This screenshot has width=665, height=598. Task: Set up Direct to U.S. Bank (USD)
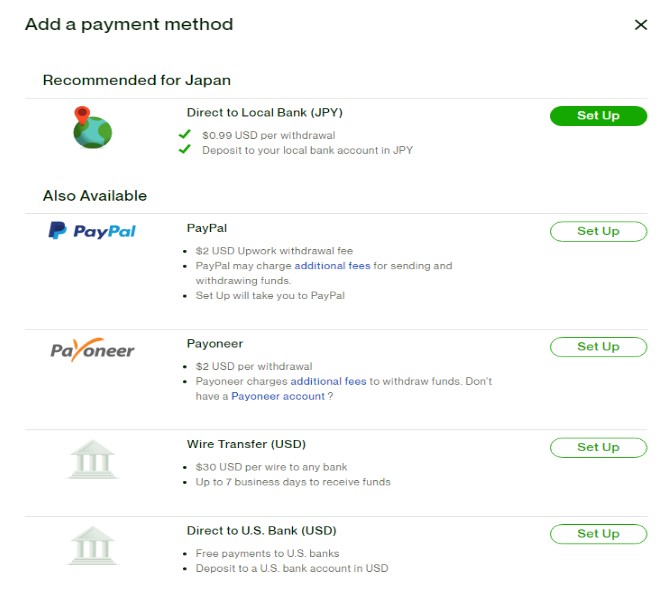point(598,534)
